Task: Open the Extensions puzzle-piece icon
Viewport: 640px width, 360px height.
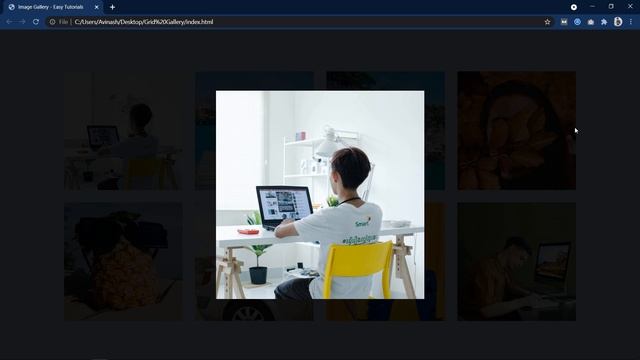Action: (604, 22)
